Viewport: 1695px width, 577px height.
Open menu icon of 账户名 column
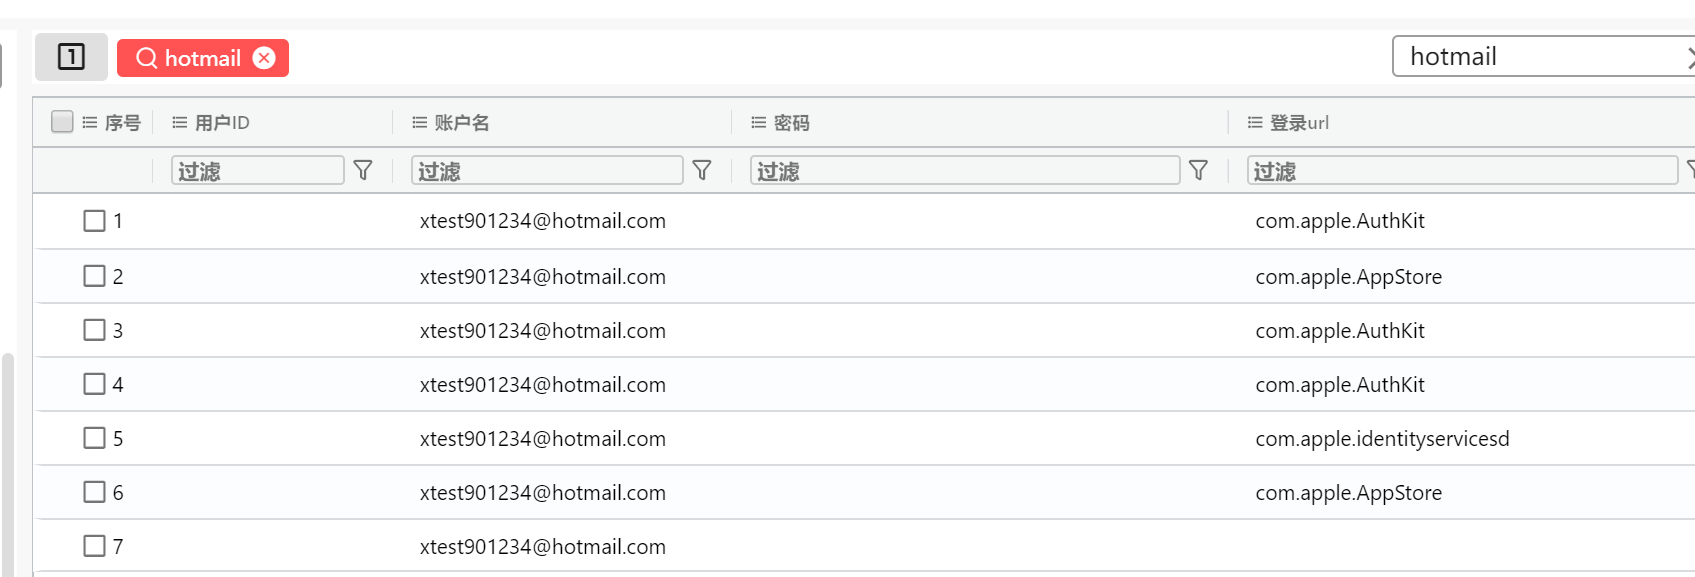[x=420, y=122]
